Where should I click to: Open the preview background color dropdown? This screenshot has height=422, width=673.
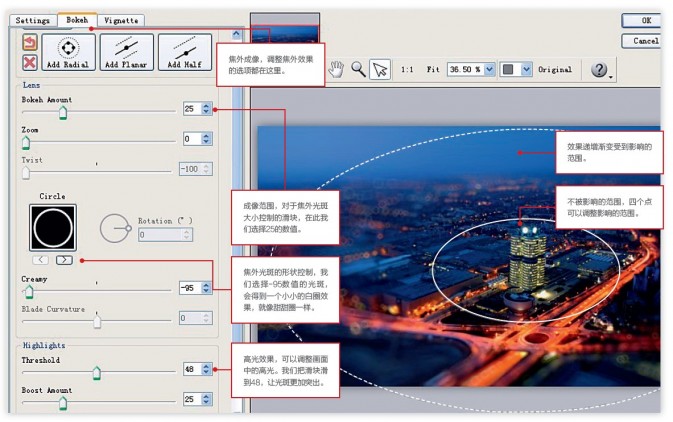coord(527,69)
